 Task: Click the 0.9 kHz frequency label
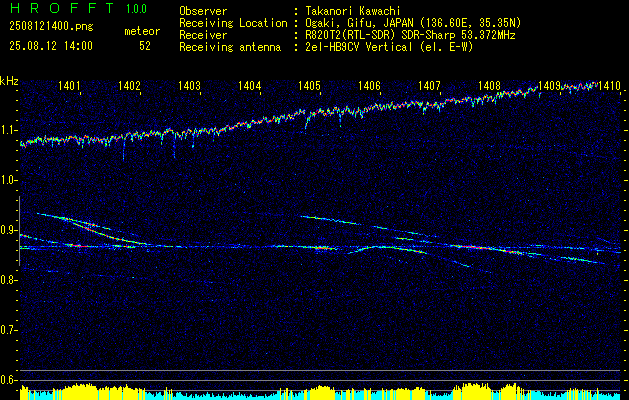click(x=8, y=230)
